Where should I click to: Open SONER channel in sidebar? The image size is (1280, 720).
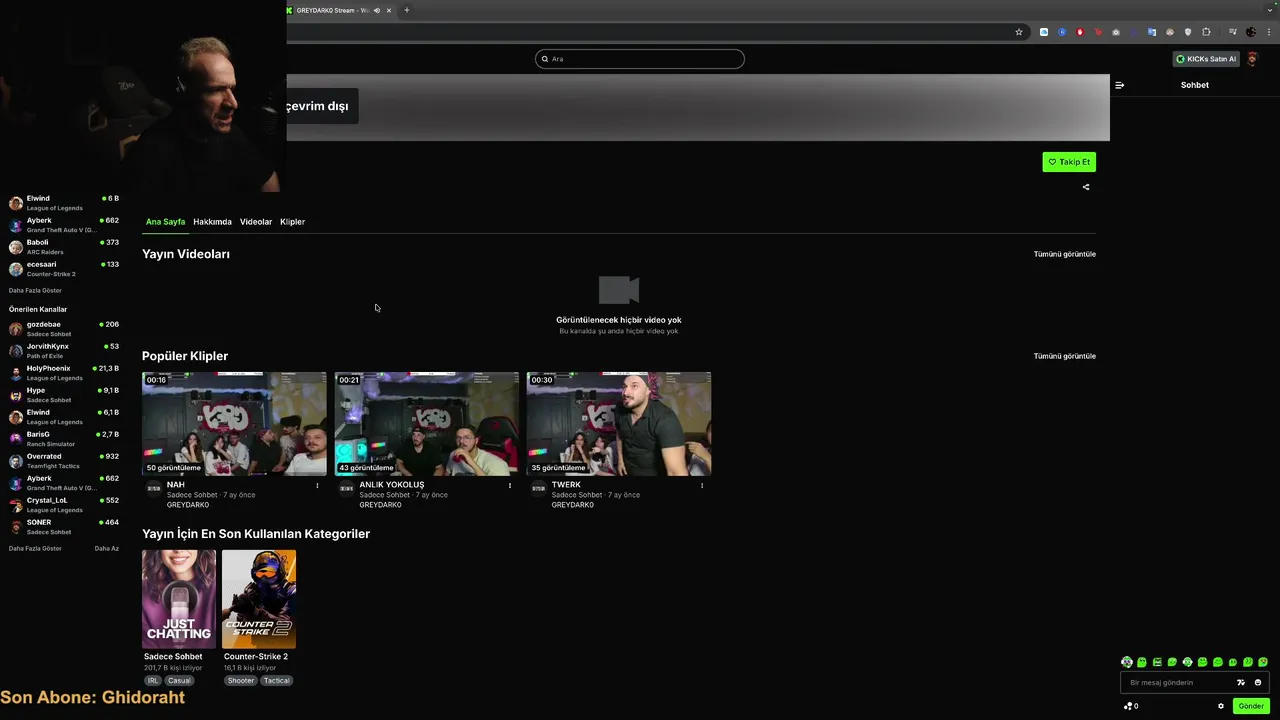click(x=64, y=527)
